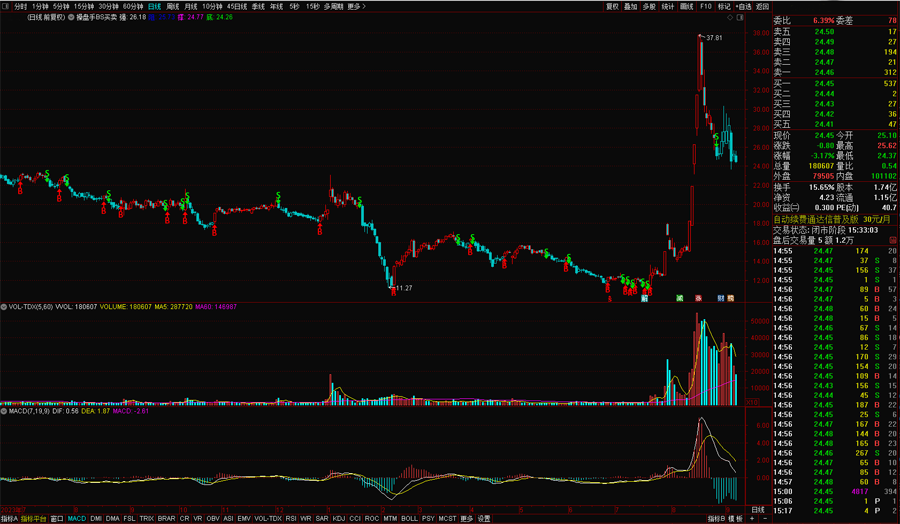Select the 分时 intraday period
The image size is (900, 524).
20,6
